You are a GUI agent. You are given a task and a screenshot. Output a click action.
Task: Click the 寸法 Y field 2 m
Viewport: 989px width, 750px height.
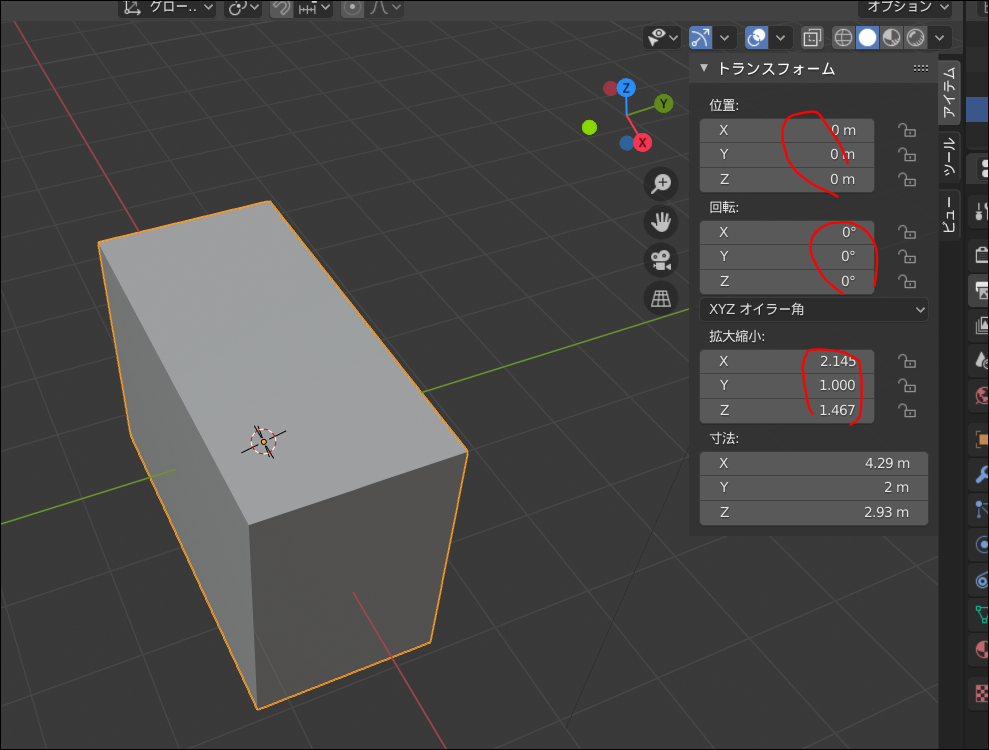814,488
